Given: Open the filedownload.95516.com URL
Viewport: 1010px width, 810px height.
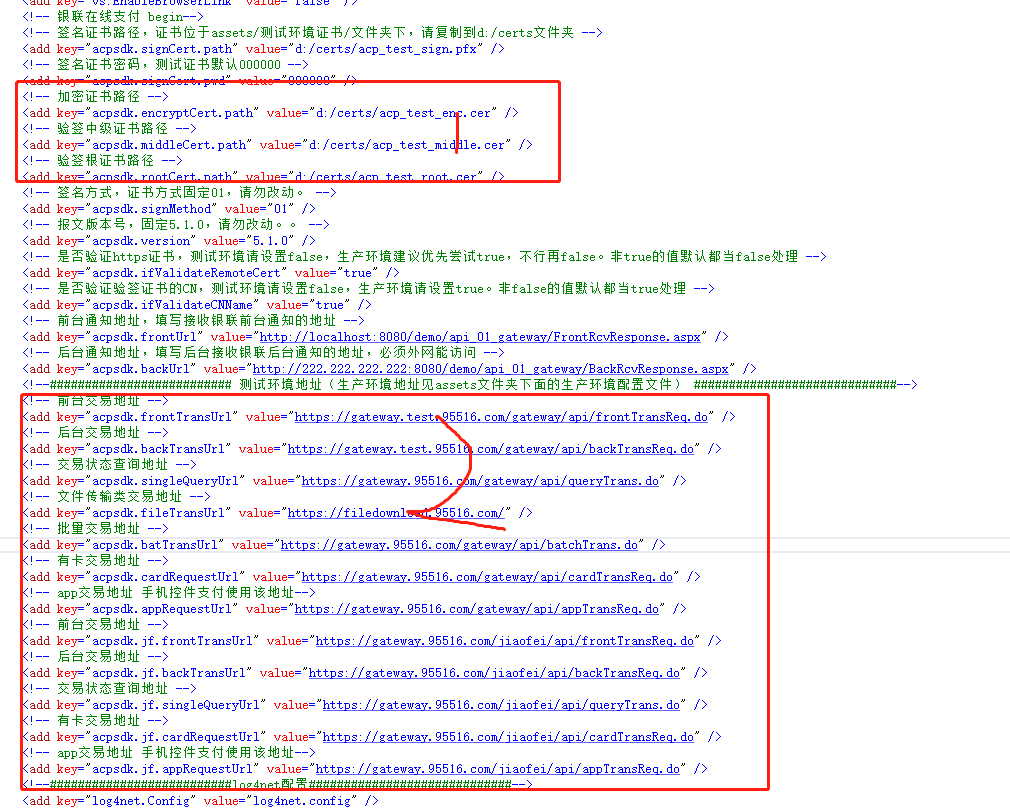Looking at the screenshot, I should pos(395,513).
